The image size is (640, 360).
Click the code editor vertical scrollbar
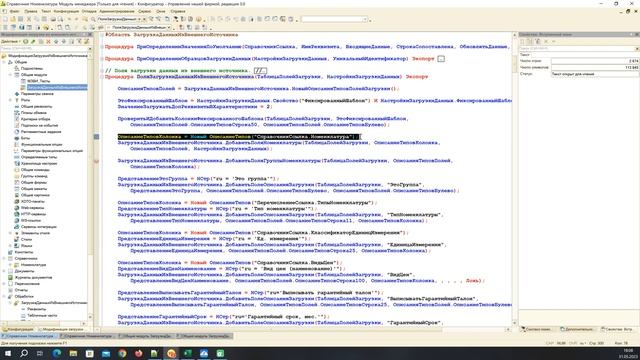click(514, 180)
